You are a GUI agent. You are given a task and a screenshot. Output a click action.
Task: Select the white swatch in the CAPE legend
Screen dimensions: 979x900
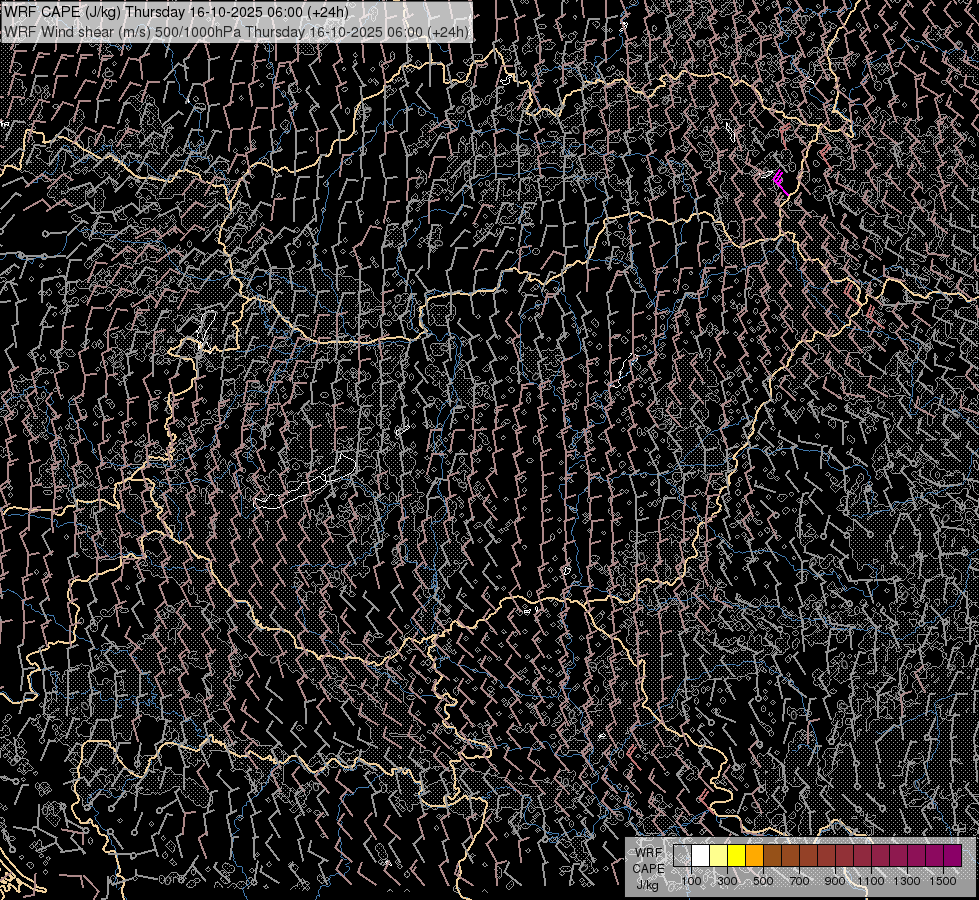[700, 856]
